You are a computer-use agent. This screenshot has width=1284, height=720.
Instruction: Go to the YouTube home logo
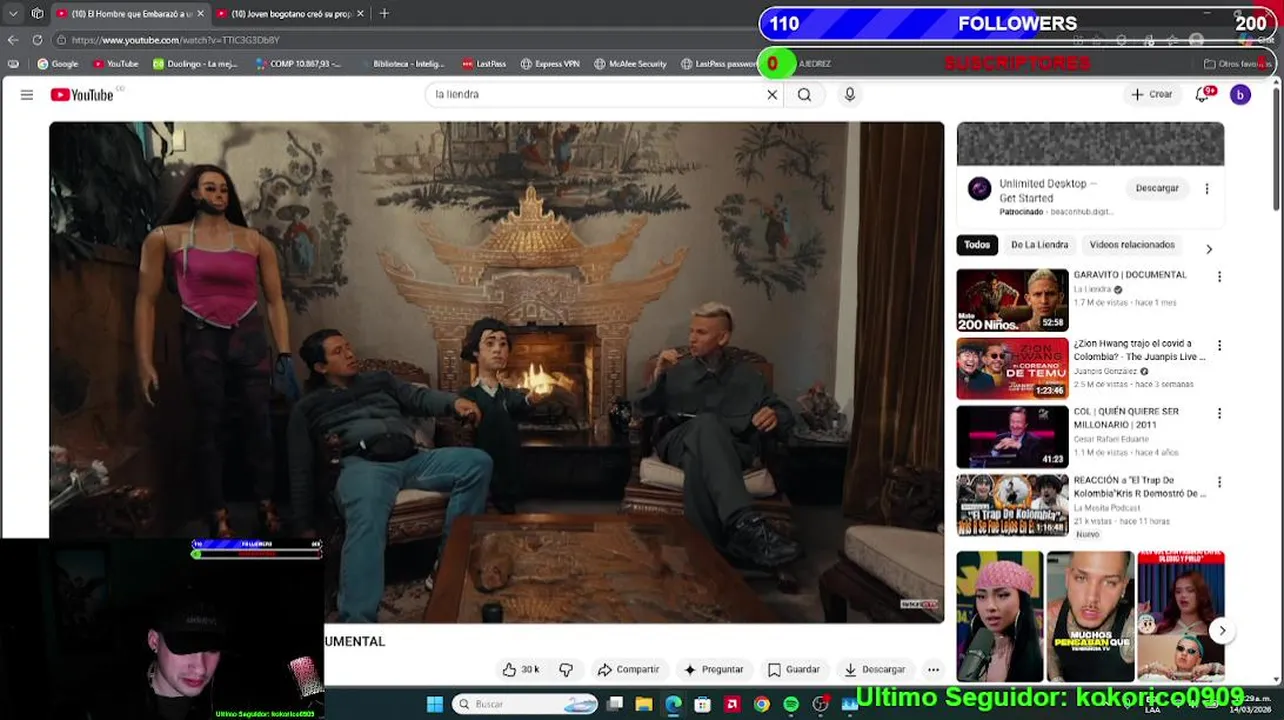coord(82,95)
